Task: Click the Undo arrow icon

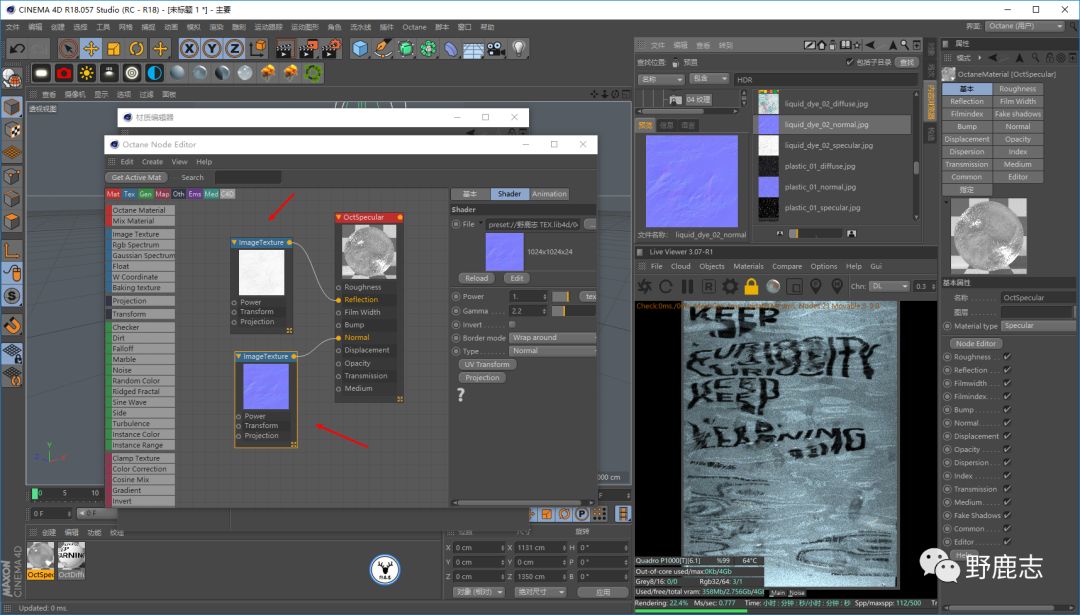Action: pos(17,48)
